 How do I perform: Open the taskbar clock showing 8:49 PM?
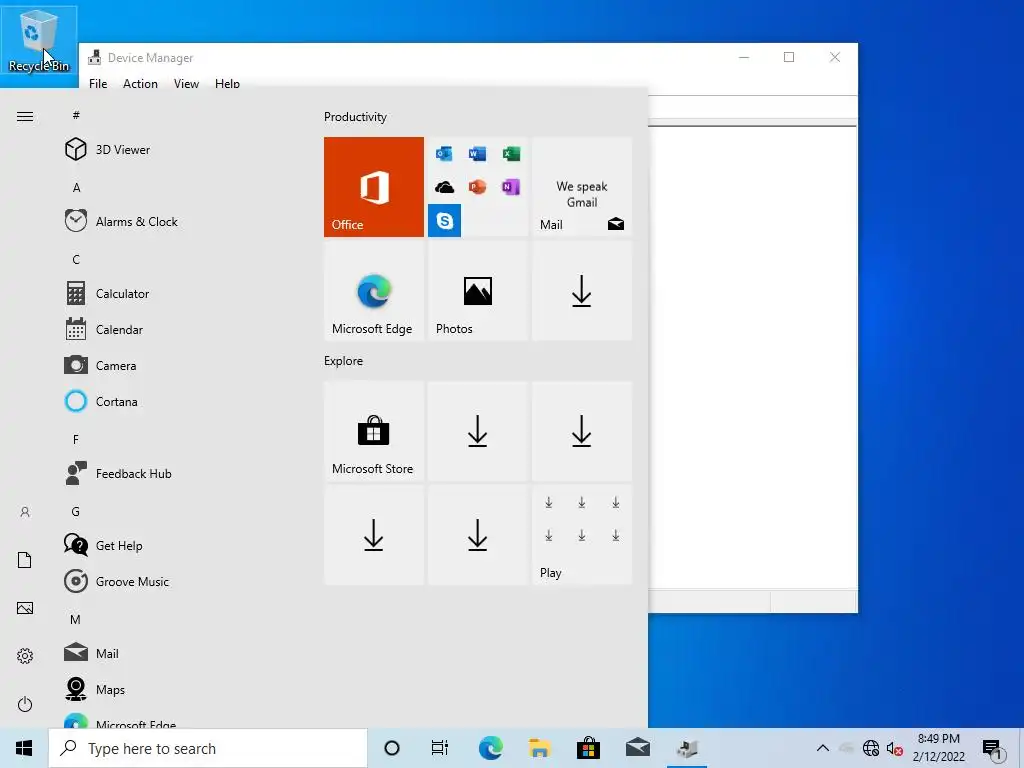coord(938,748)
